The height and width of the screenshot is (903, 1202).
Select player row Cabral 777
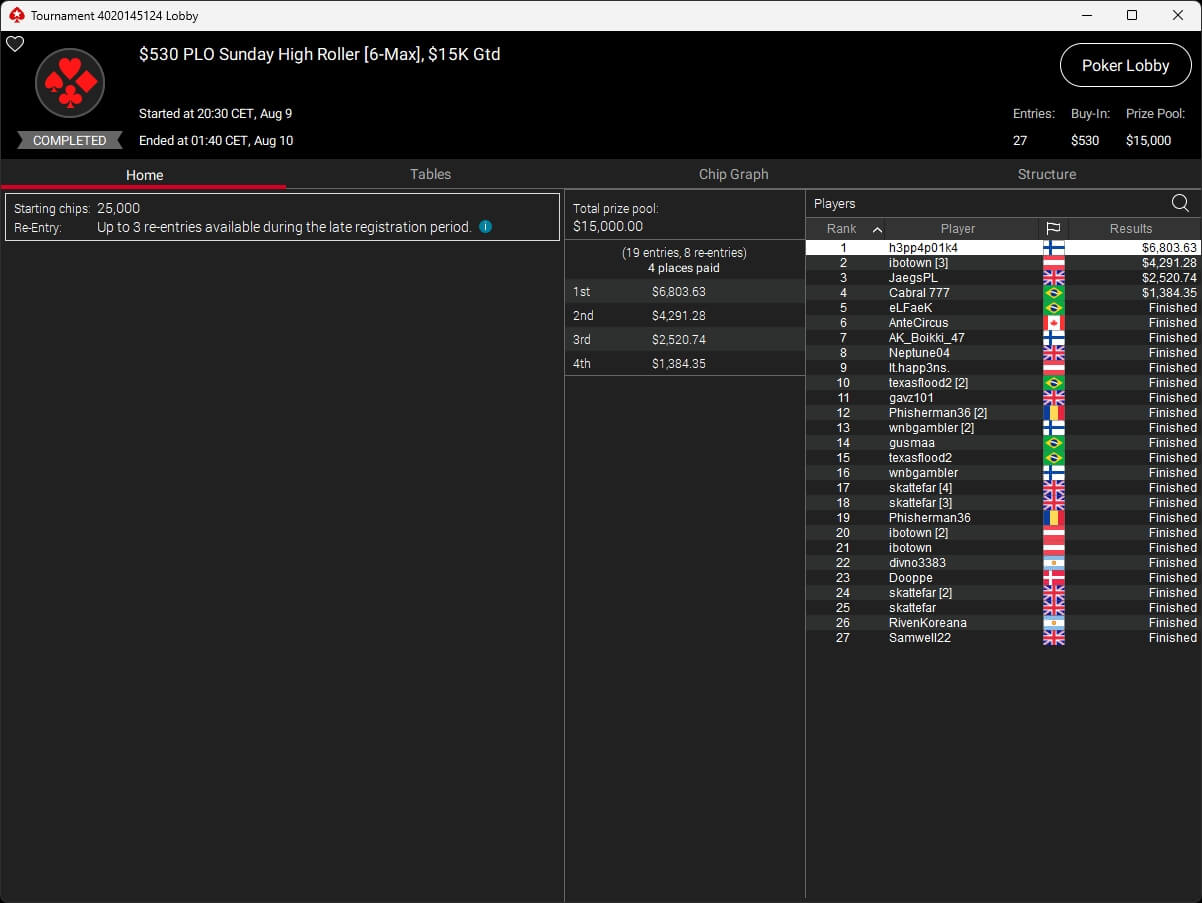click(x=1003, y=293)
